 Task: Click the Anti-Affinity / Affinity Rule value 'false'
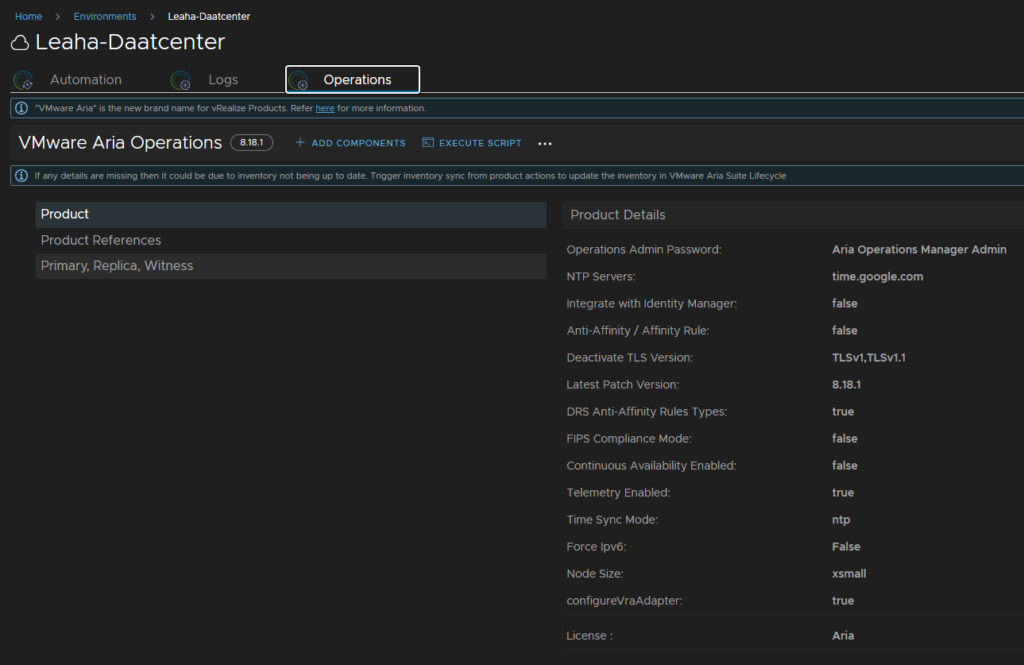pos(845,331)
